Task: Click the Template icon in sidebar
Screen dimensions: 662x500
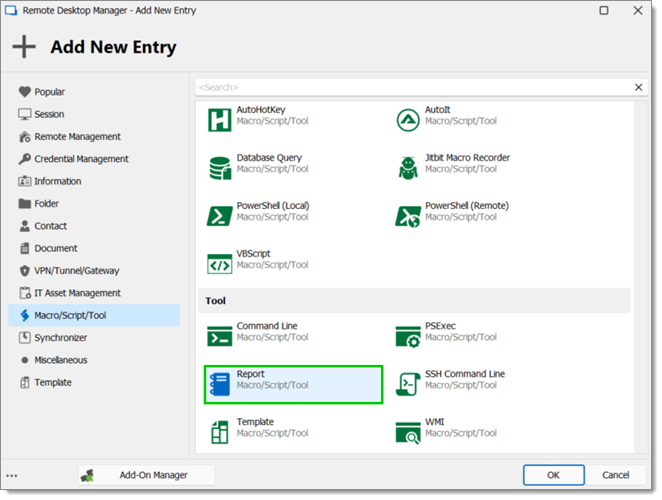Action: pos(24,382)
